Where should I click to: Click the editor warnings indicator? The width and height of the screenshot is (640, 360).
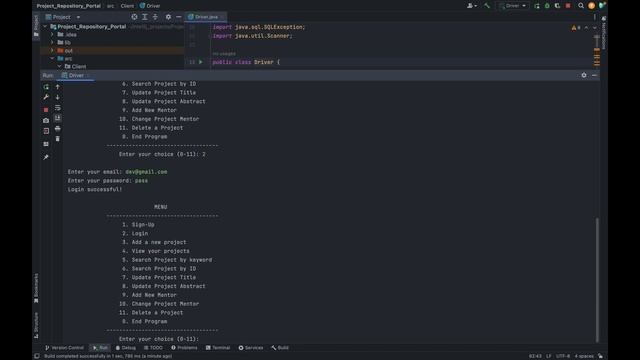576,28
